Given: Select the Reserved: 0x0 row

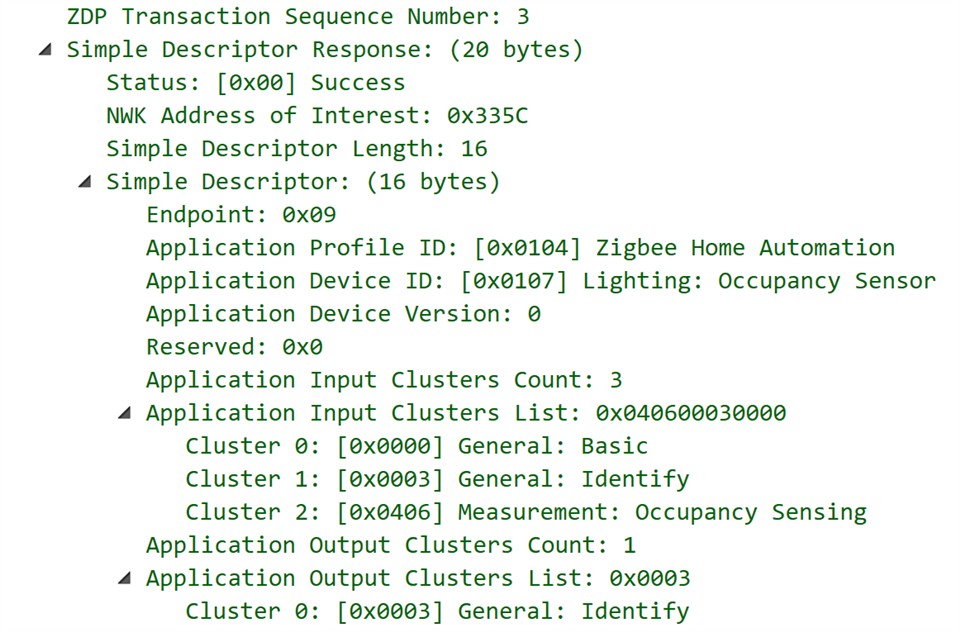Looking at the screenshot, I should point(235,347).
